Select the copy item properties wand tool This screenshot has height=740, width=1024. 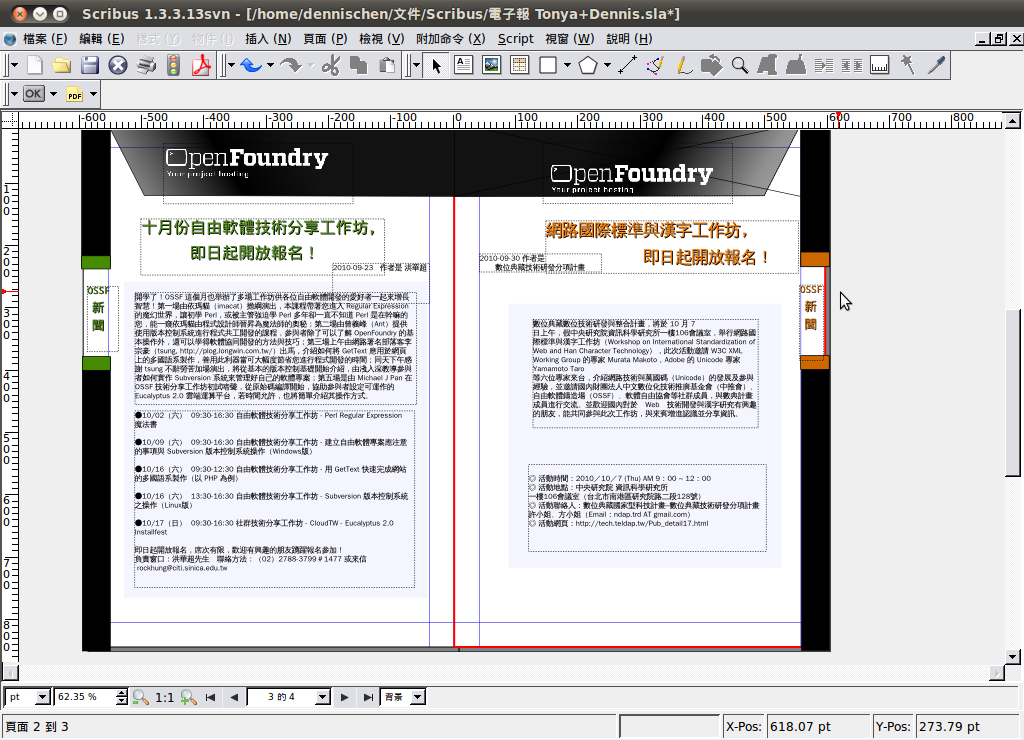coord(908,65)
